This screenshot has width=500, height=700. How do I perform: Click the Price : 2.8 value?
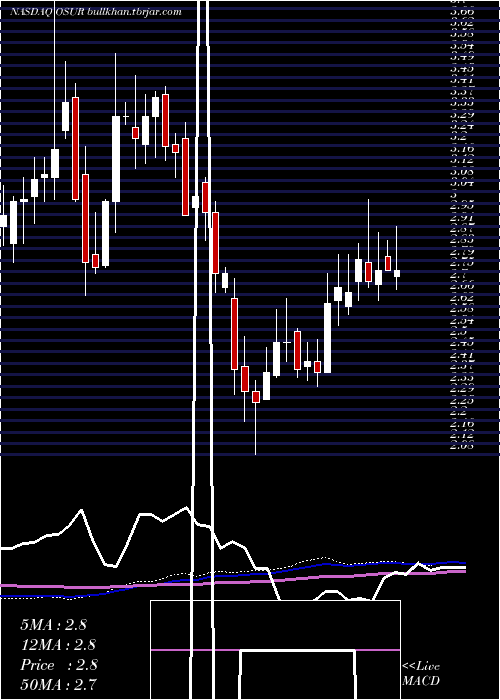59,665
